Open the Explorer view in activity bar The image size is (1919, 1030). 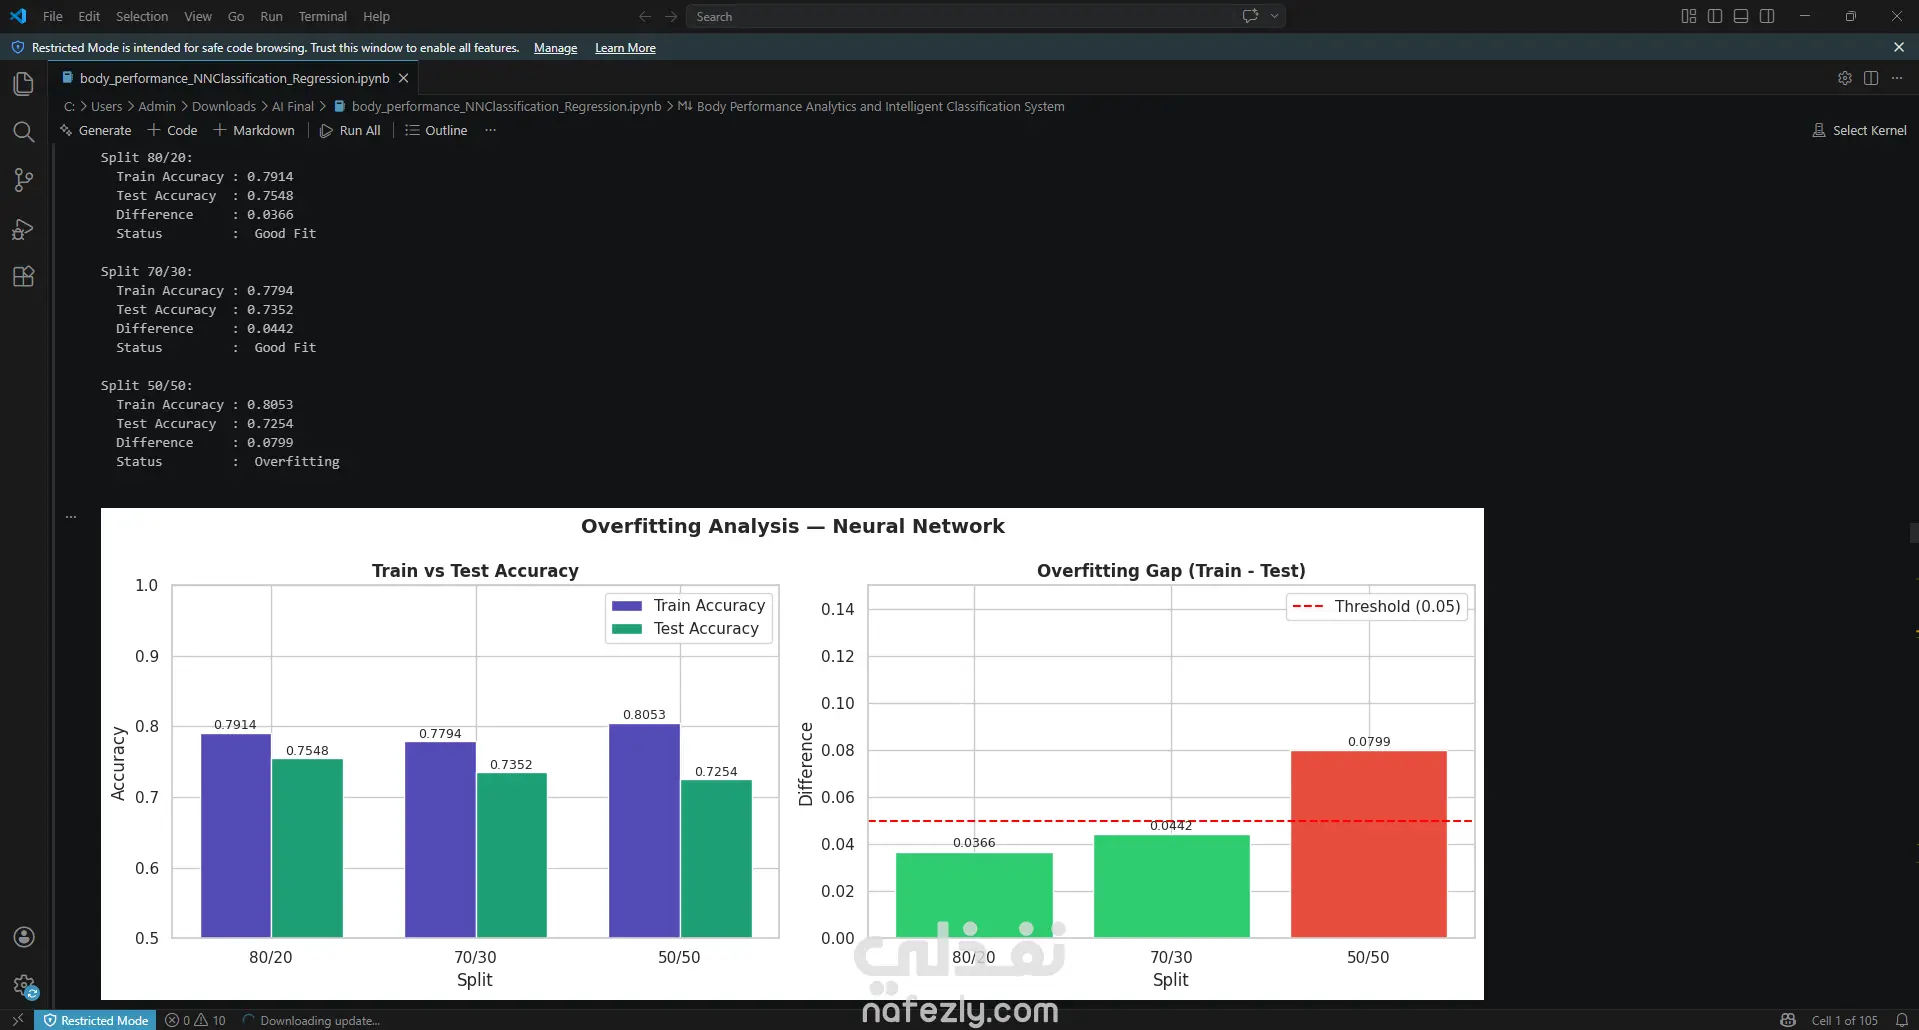click(24, 84)
